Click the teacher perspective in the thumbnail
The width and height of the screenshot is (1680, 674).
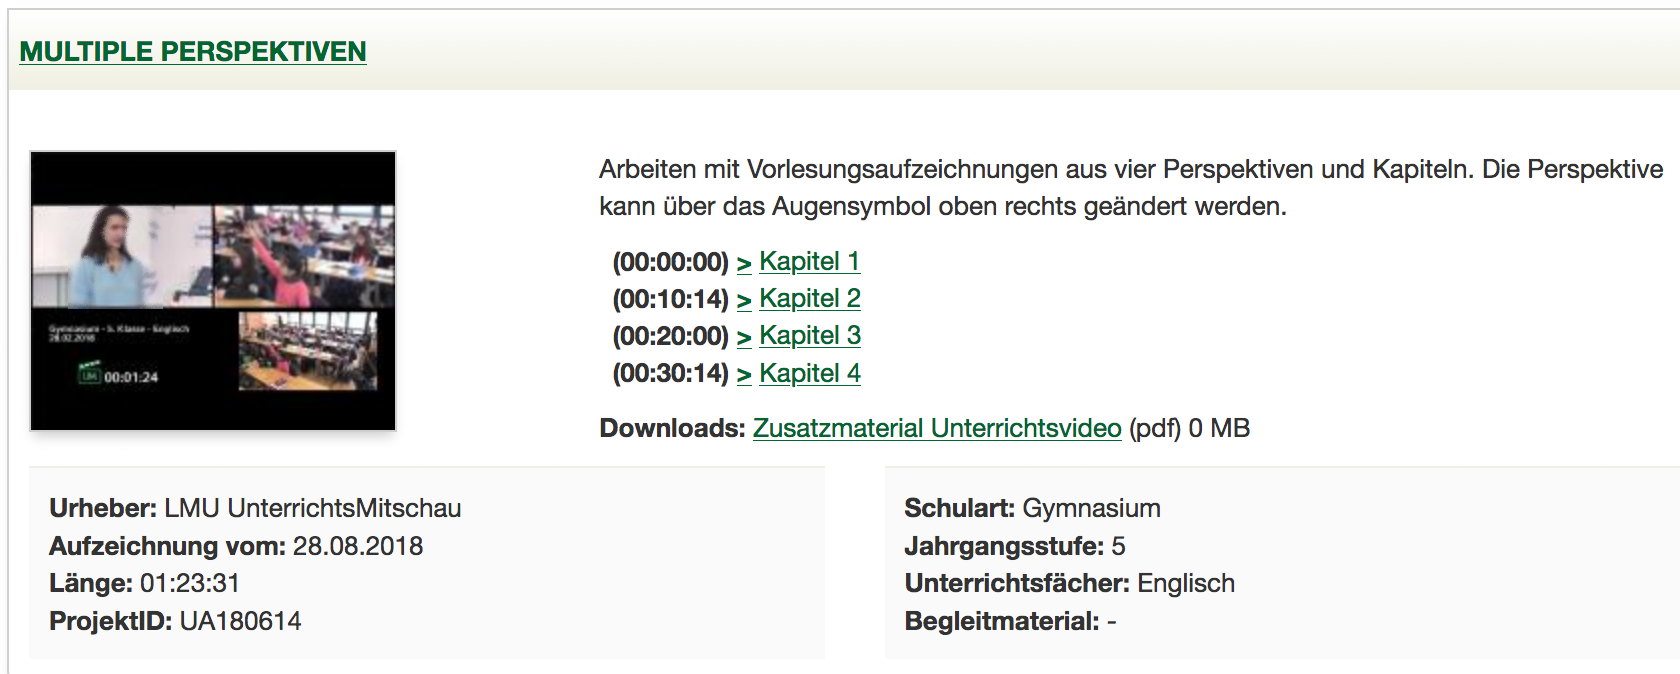coord(122,256)
